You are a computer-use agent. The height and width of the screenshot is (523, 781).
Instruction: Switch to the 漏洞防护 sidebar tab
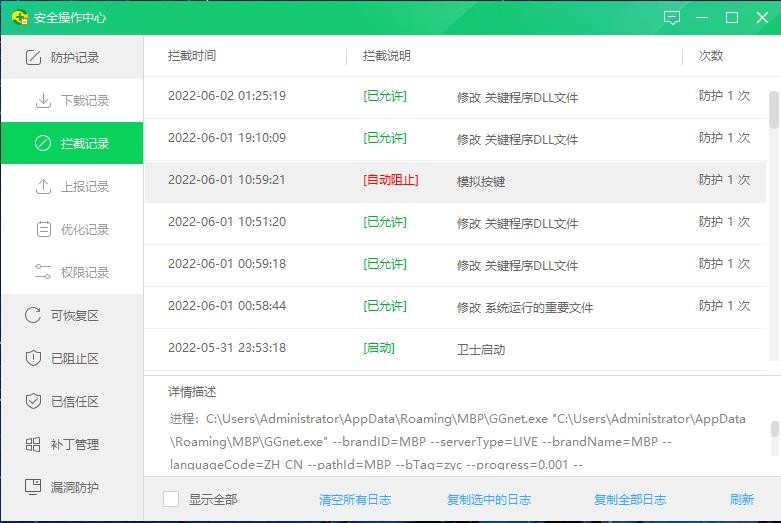72,488
